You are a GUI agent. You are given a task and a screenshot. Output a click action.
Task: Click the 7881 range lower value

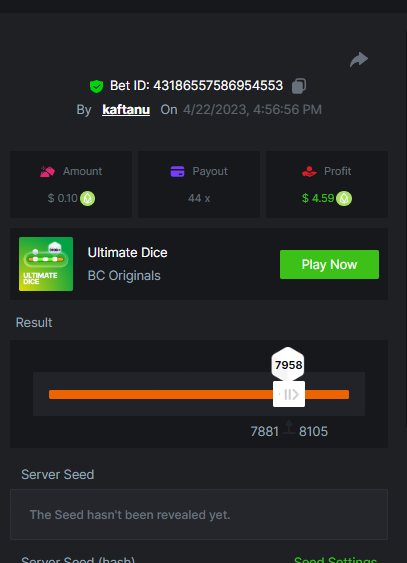point(265,431)
